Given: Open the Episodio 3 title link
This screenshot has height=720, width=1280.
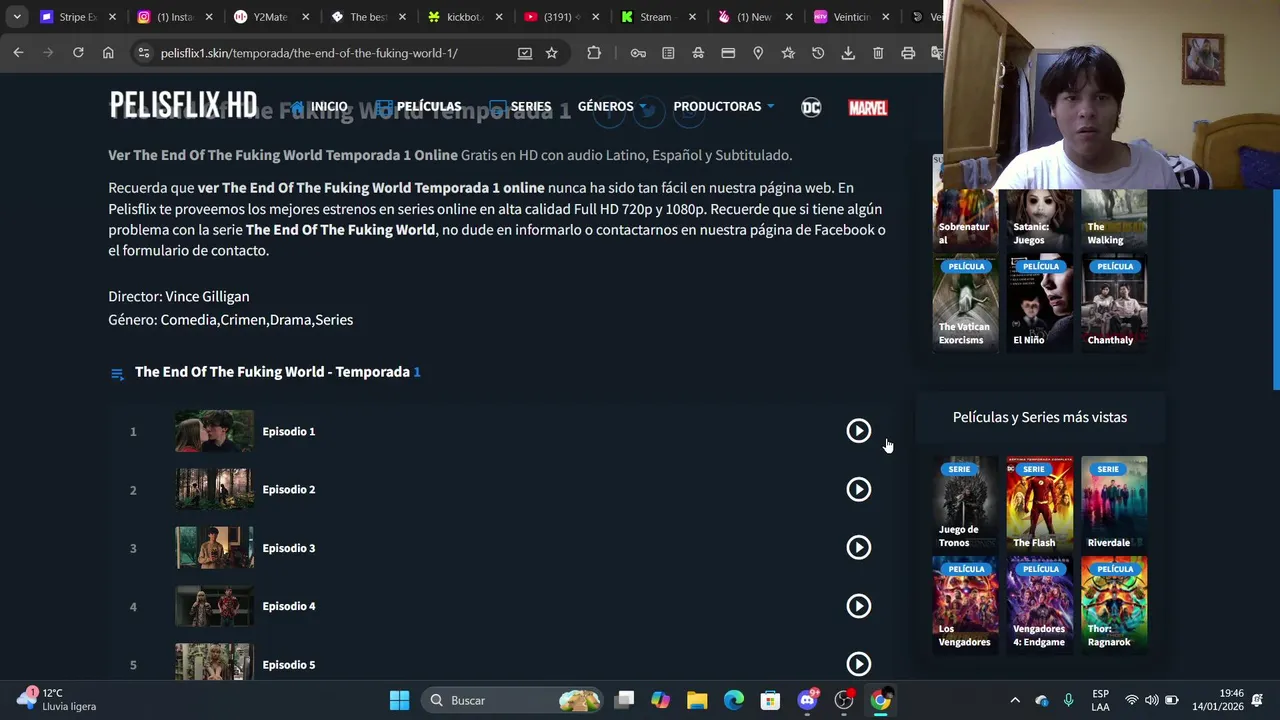Looking at the screenshot, I should click(288, 548).
